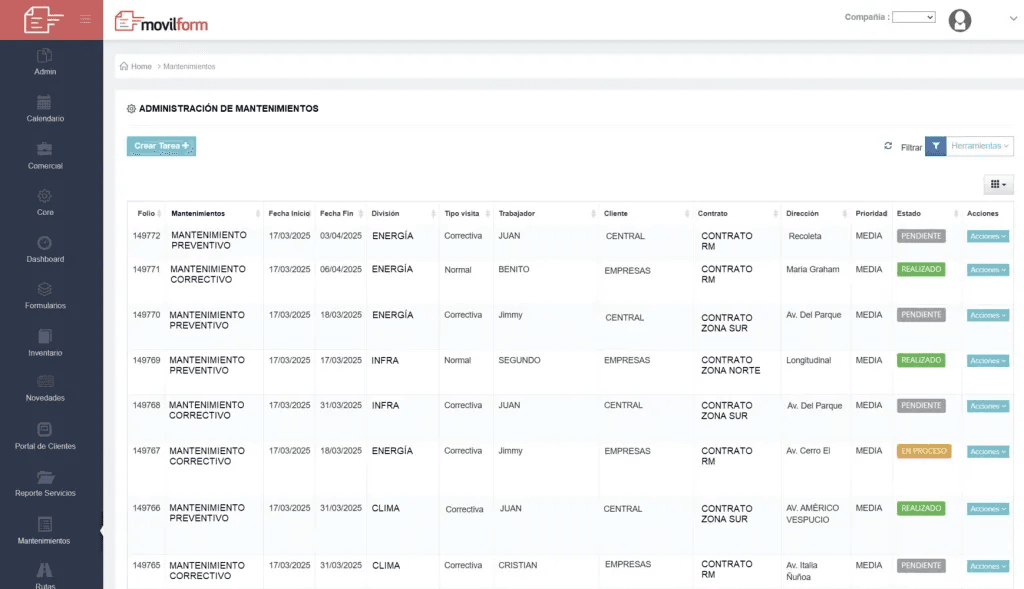Select the SEGUNDO worker cell
This screenshot has height=589, width=1024.
(x=519, y=360)
